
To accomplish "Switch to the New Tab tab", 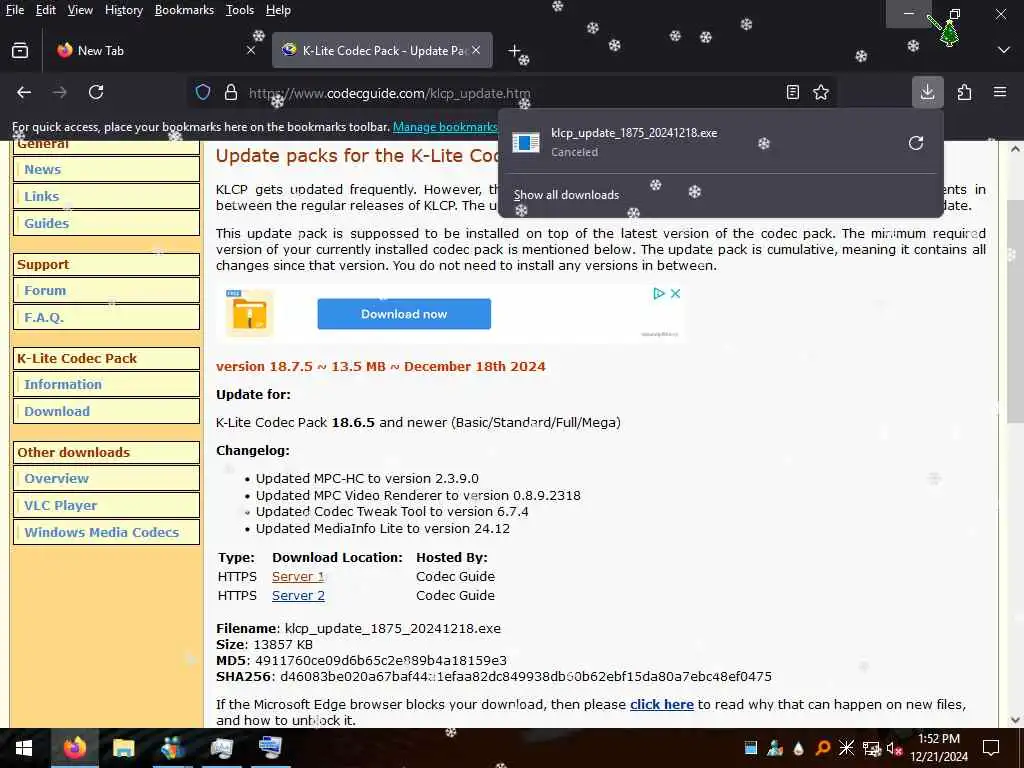I will coord(155,50).
